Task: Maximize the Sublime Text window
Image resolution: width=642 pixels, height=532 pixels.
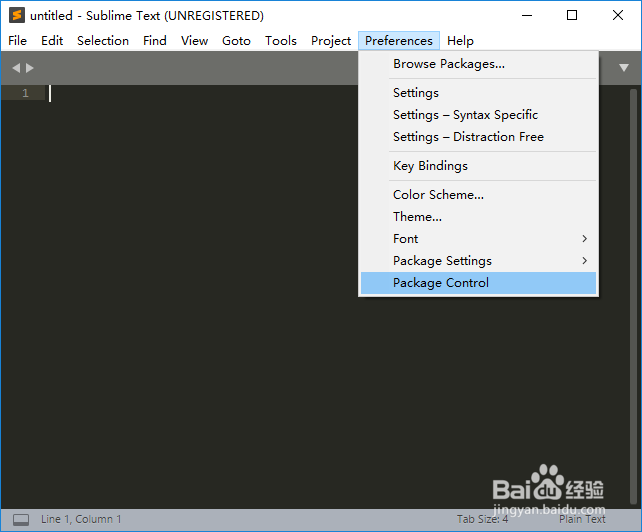Action: 572,16
